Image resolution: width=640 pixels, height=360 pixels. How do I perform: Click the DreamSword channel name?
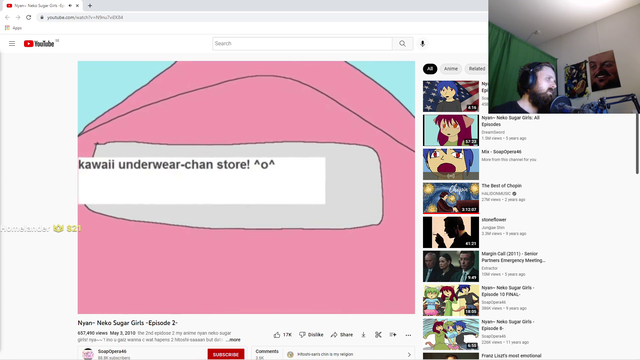[493, 132]
